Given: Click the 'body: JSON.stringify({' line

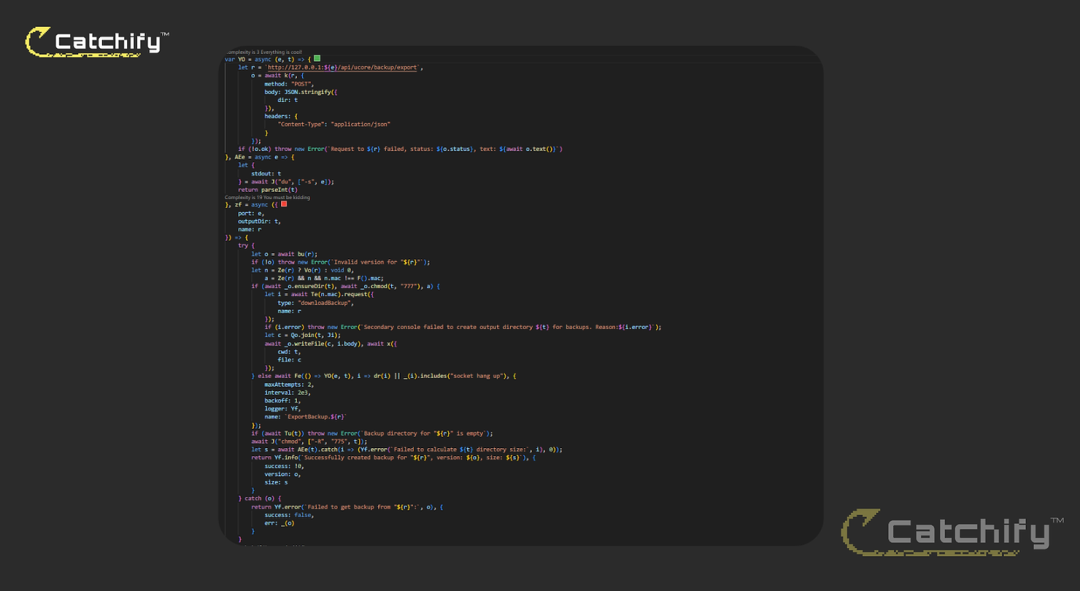Looking at the screenshot, I should point(300,92).
